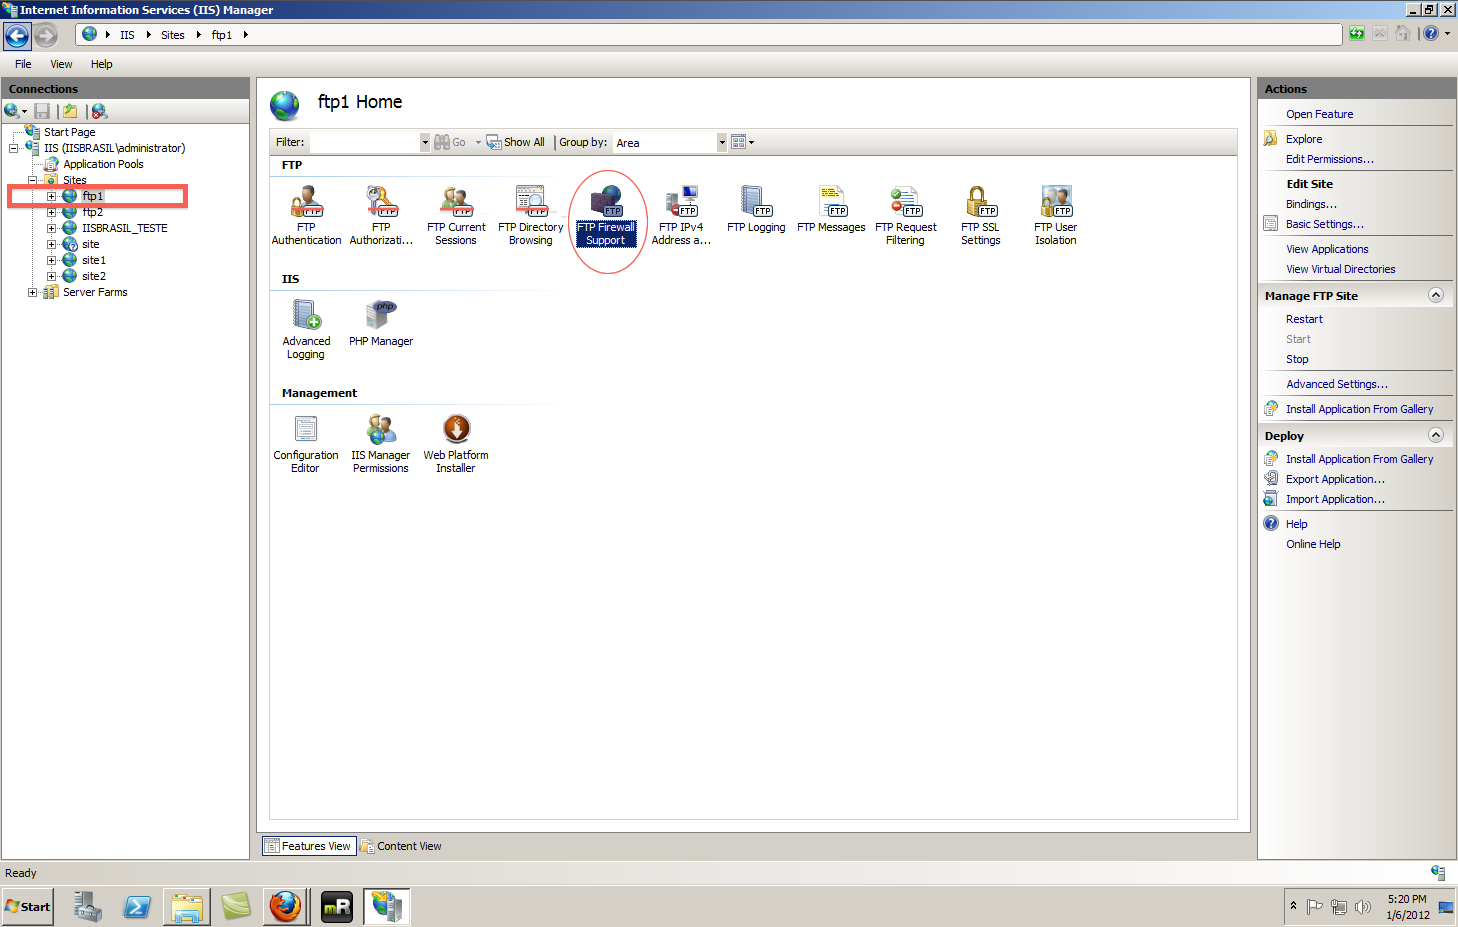
Task: Click inside the Filter text field
Action: [364, 143]
